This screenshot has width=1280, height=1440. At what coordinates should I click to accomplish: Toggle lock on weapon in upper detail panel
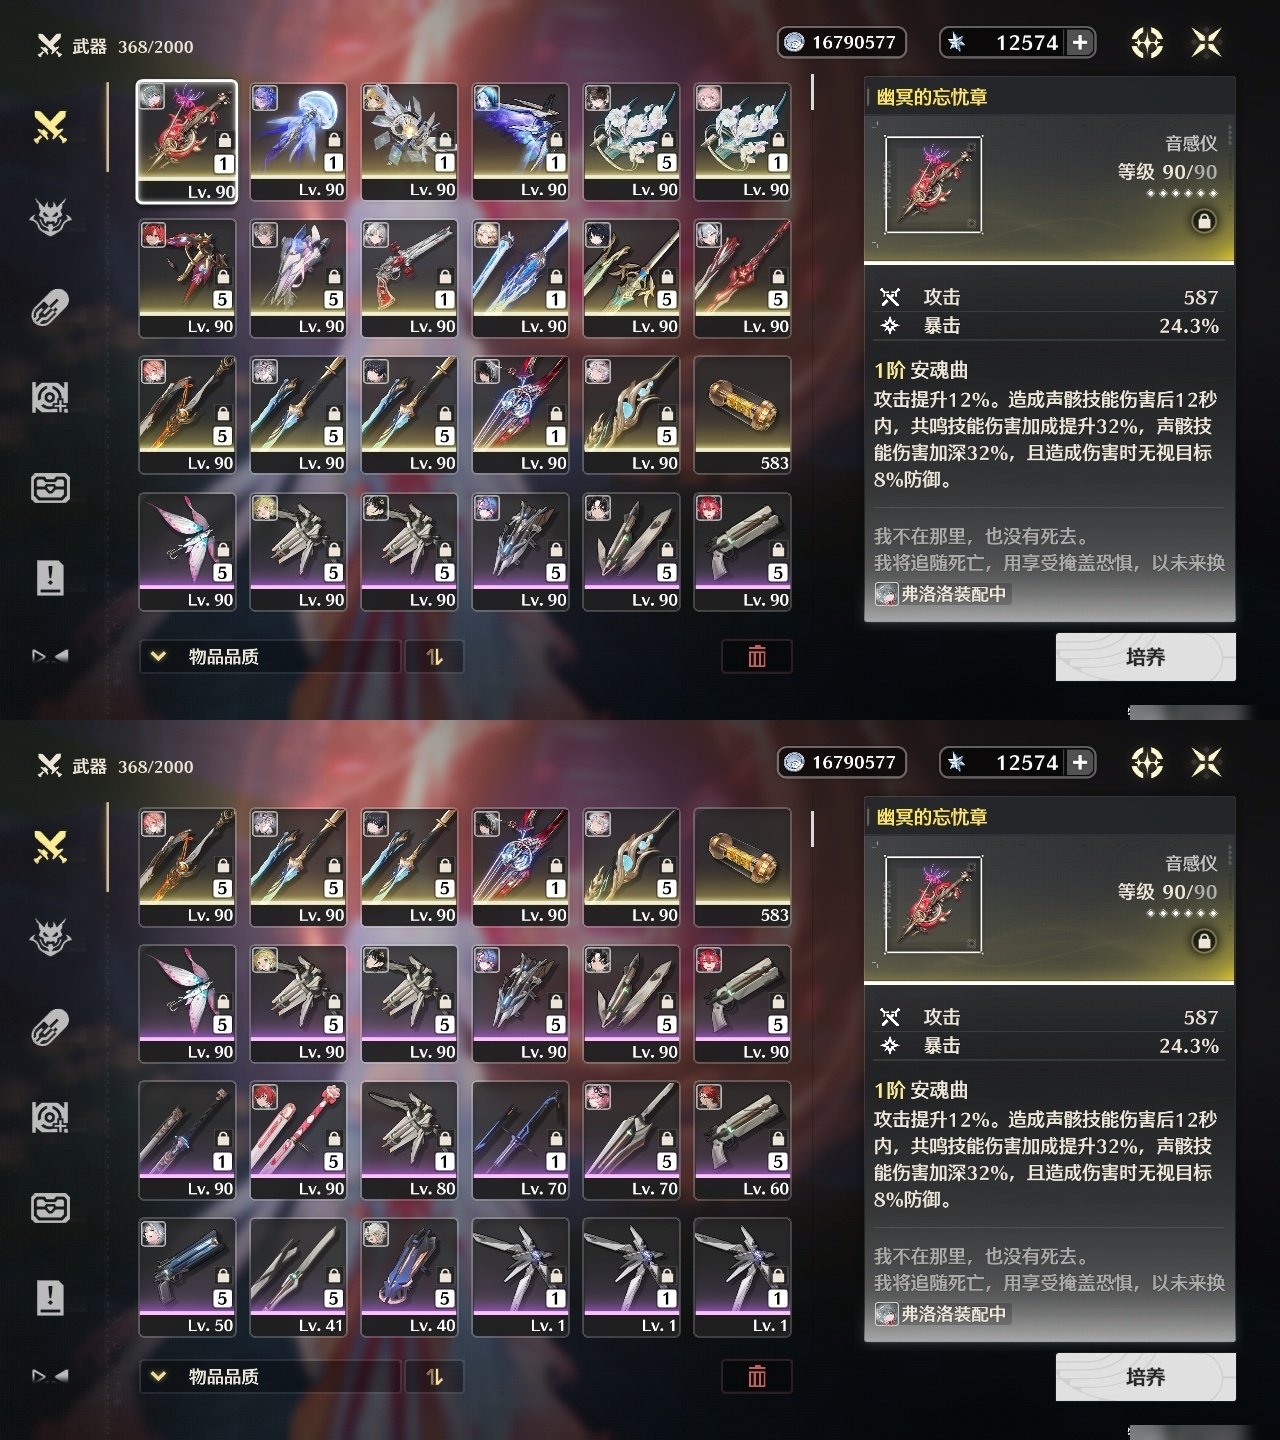point(1204,221)
